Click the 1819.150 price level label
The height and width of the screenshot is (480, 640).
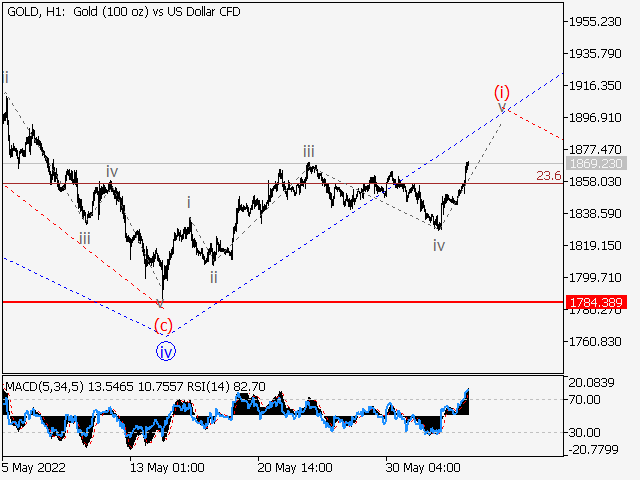point(595,246)
